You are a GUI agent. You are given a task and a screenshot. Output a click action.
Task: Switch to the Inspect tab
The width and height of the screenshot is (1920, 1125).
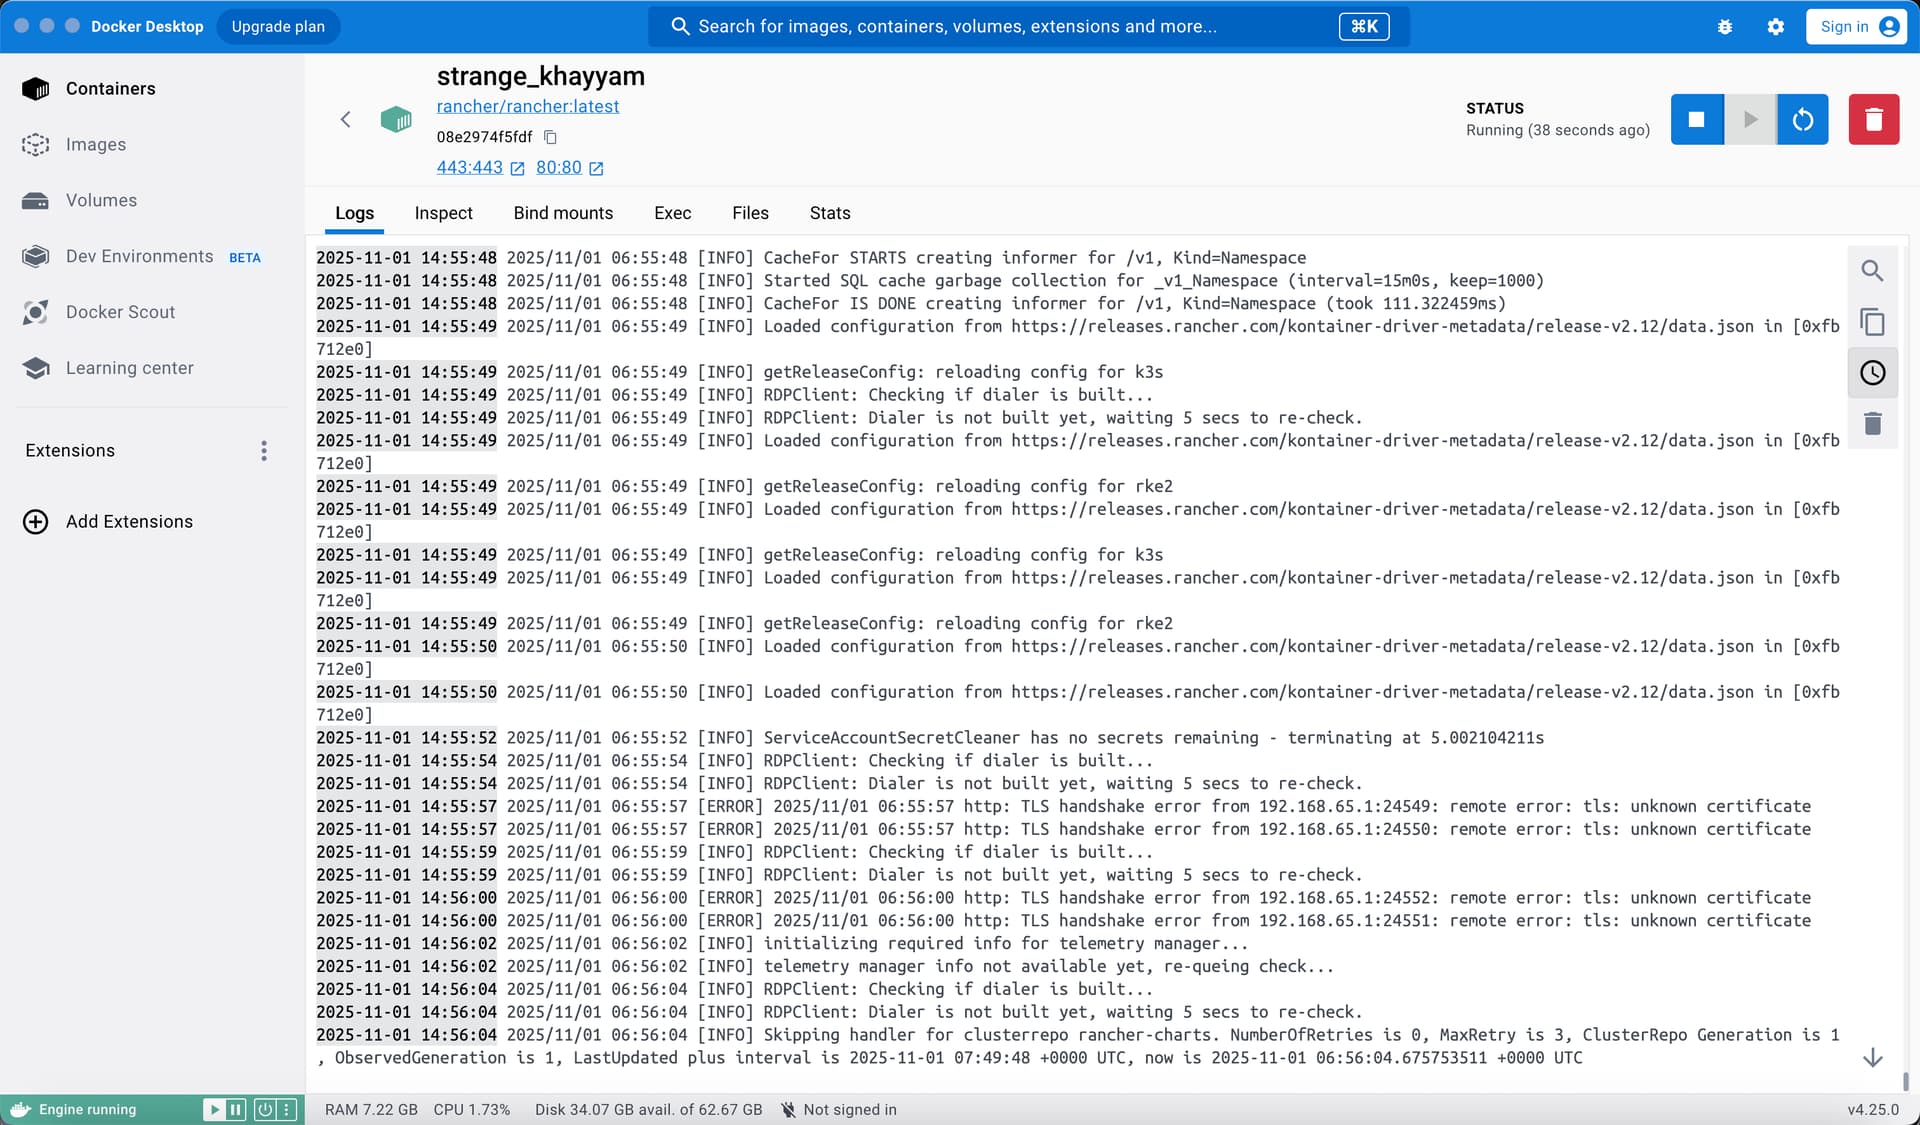(443, 213)
